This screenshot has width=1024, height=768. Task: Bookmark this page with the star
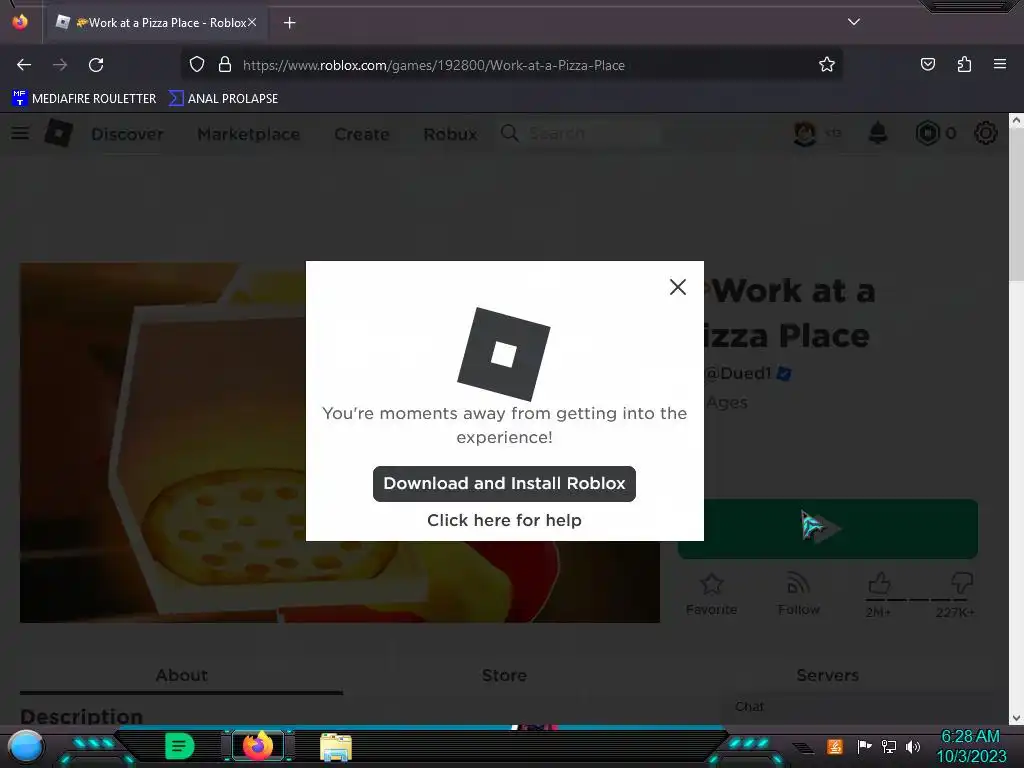point(827,65)
